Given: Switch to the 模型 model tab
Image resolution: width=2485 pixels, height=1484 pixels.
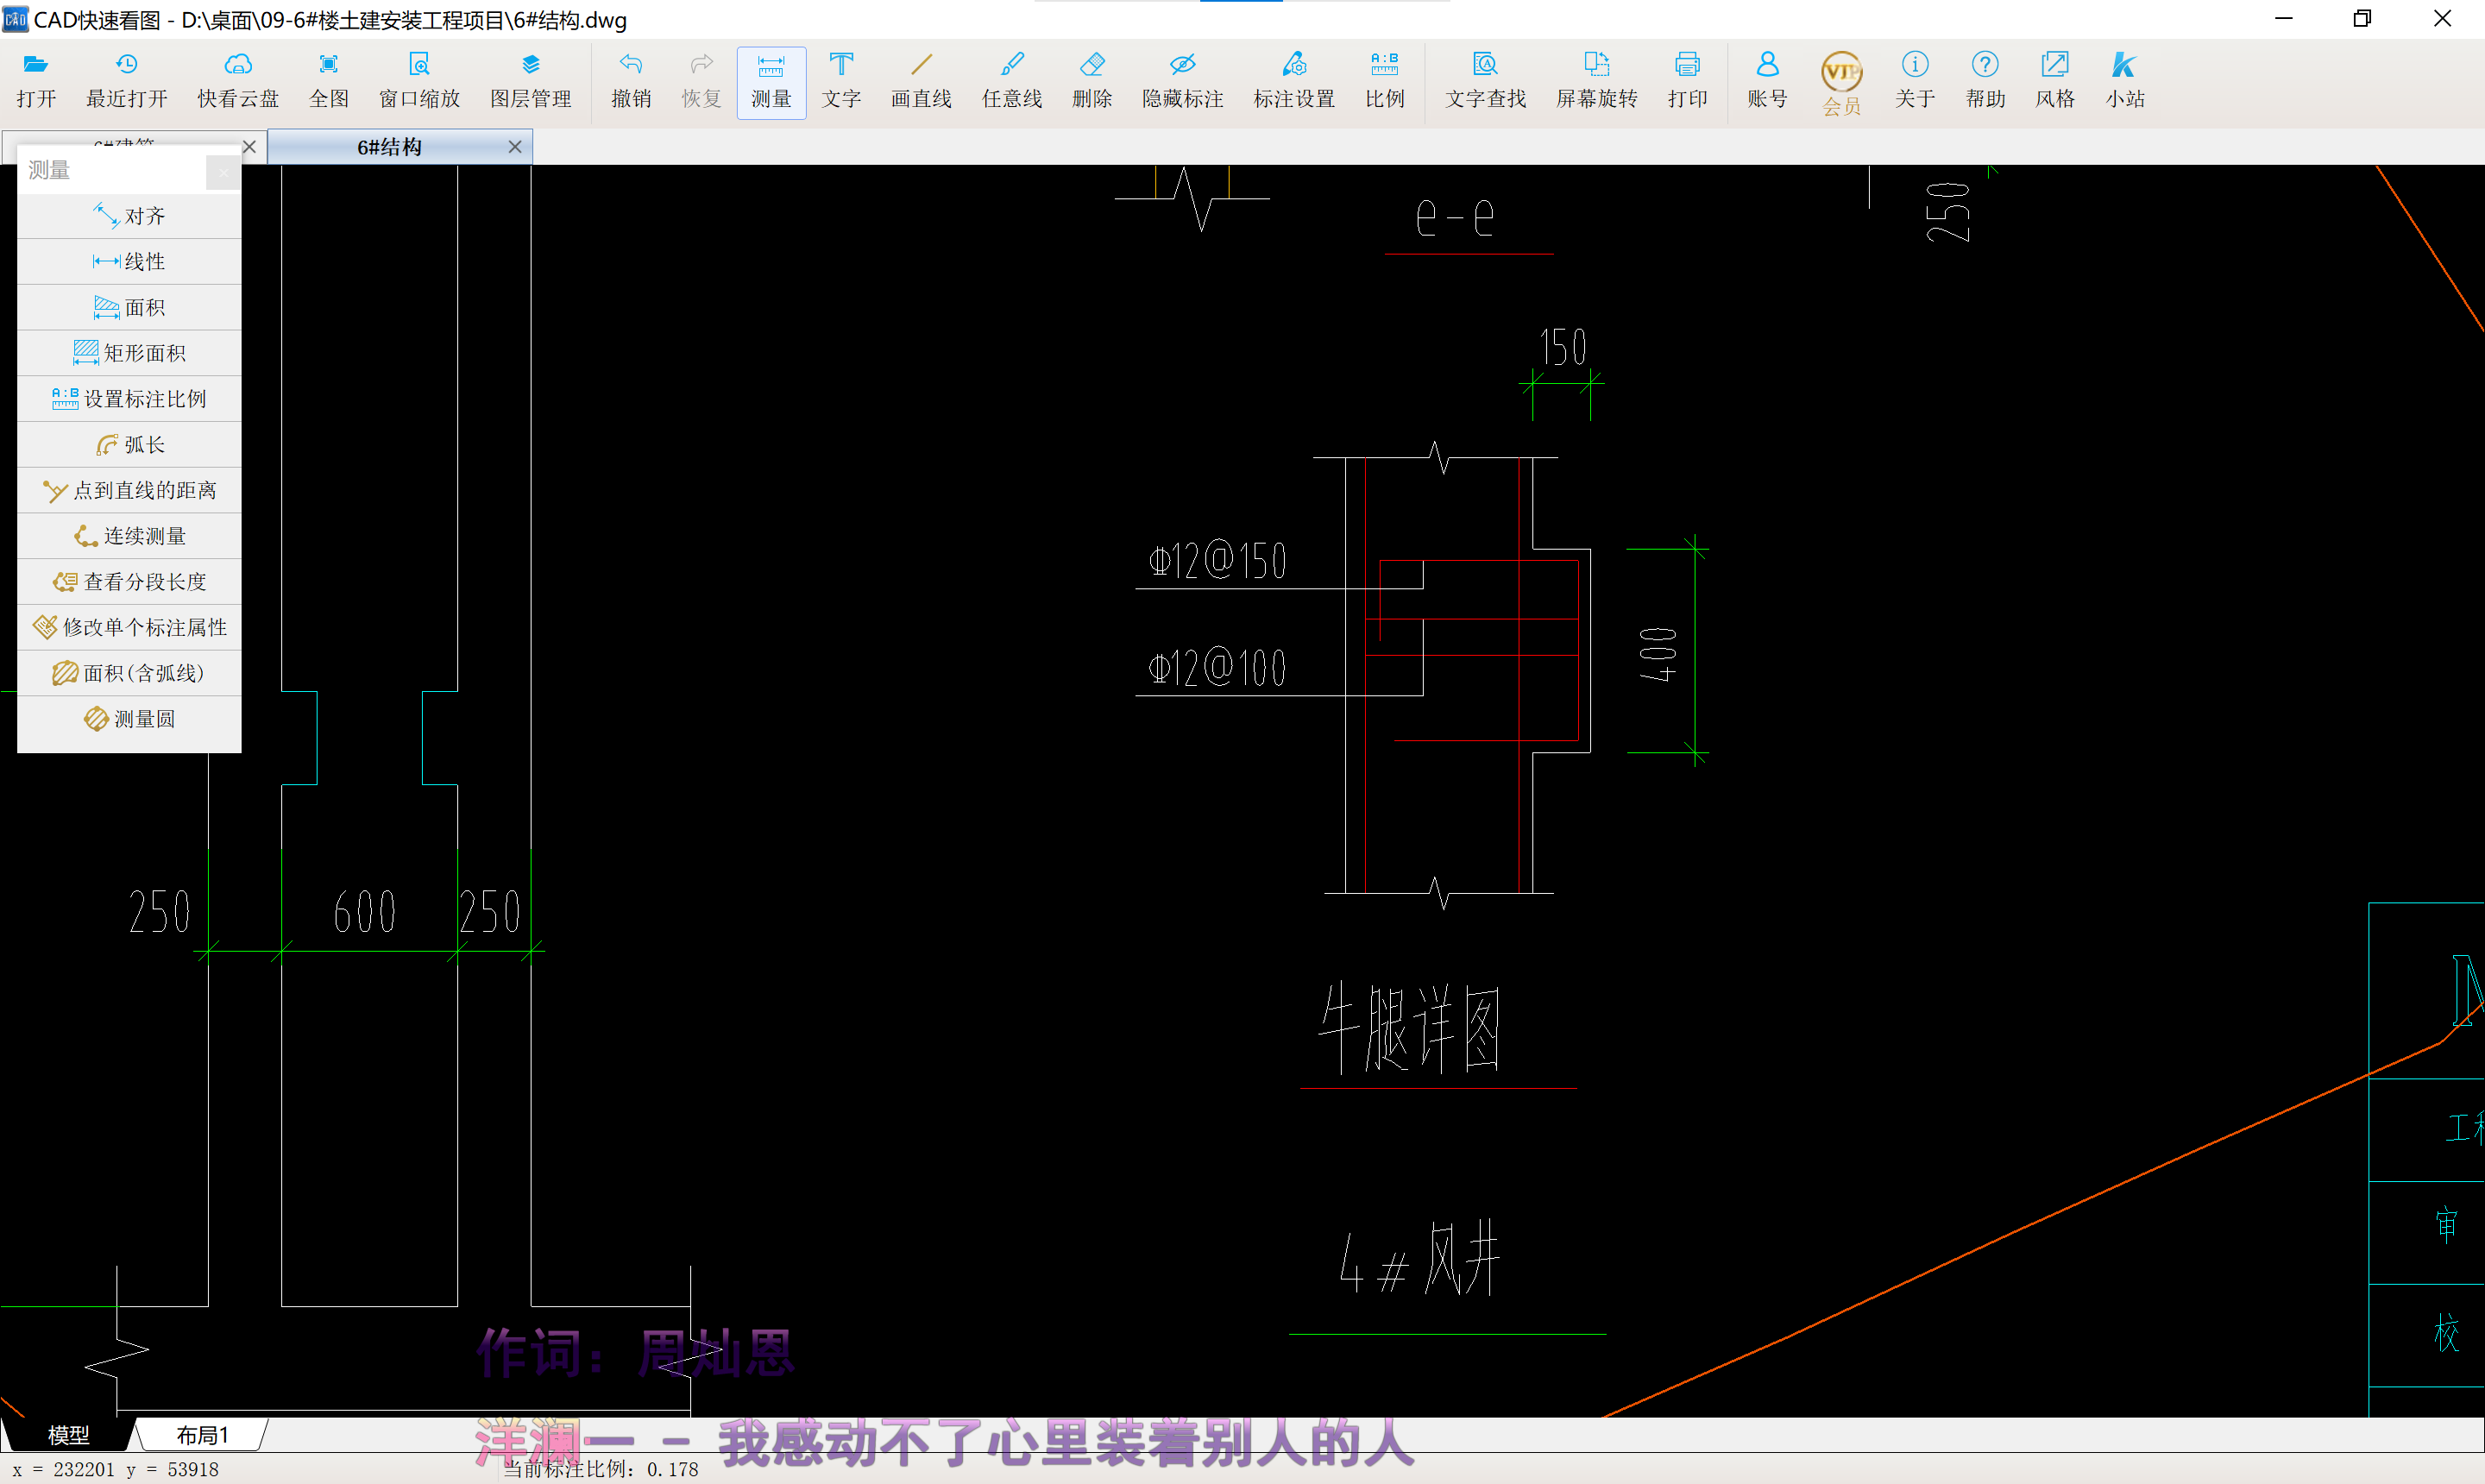Looking at the screenshot, I should tap(68, 1435).
